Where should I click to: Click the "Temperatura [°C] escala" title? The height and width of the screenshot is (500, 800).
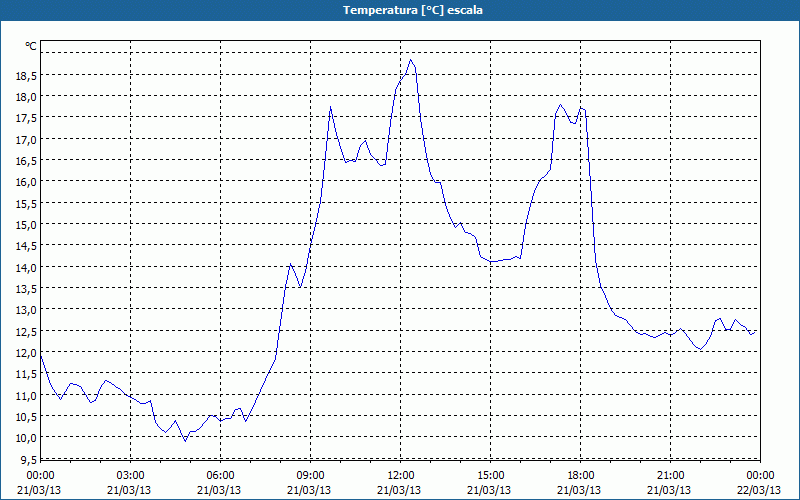(x=412, y=10)
